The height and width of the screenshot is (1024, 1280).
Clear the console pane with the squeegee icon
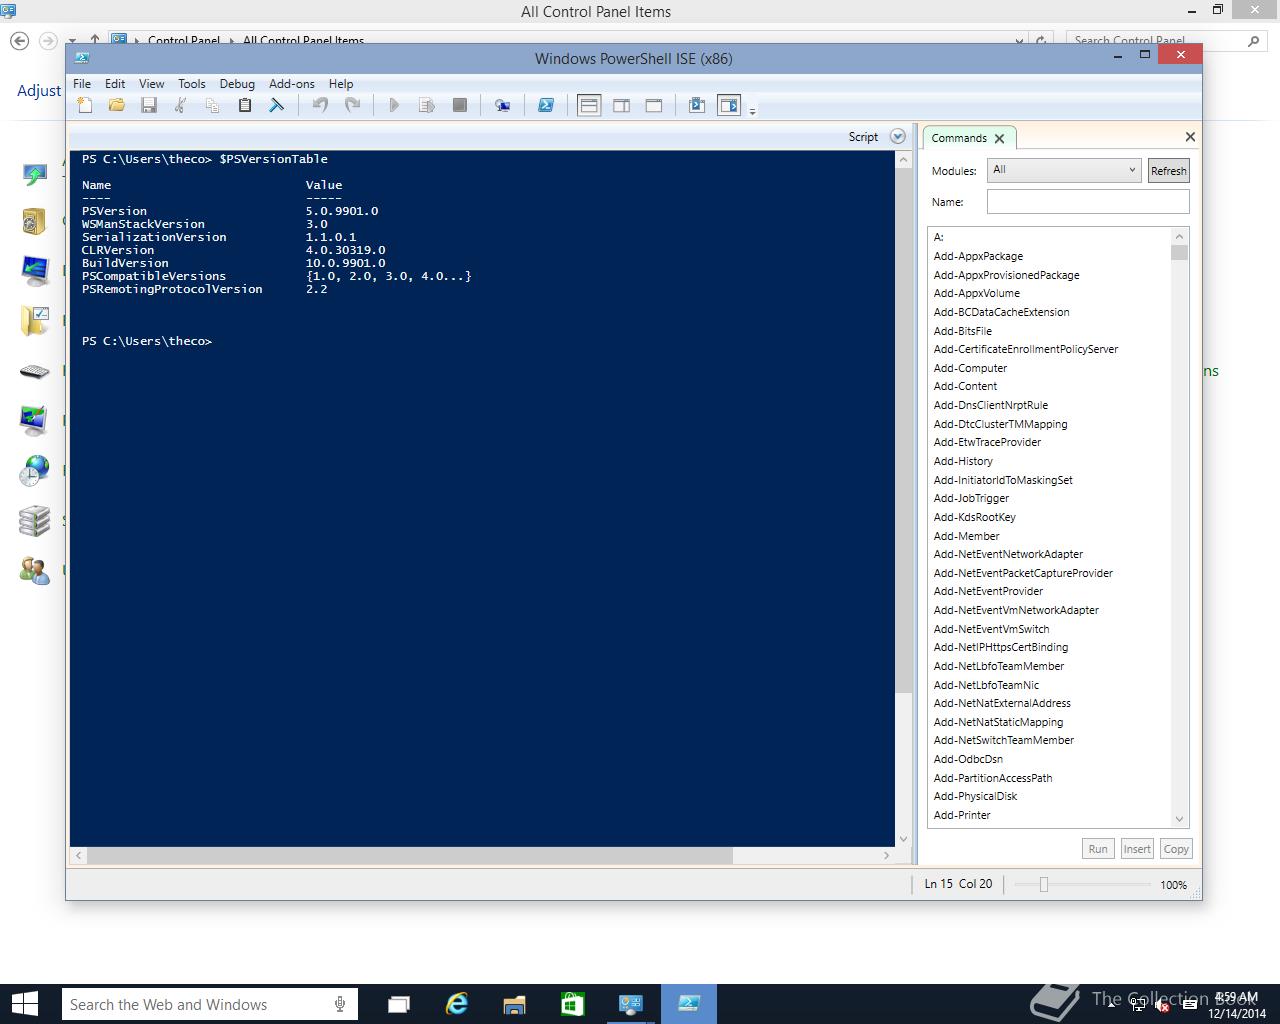(277, 105)
